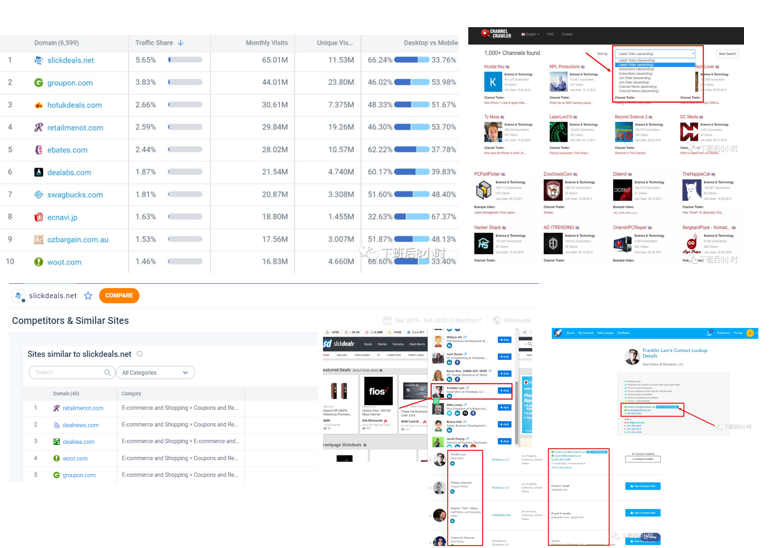Click the dealsea.com favicon in the similar sites list
This screenshot has height=548, width=779.
pyautogui.click(x=57, y=442)
